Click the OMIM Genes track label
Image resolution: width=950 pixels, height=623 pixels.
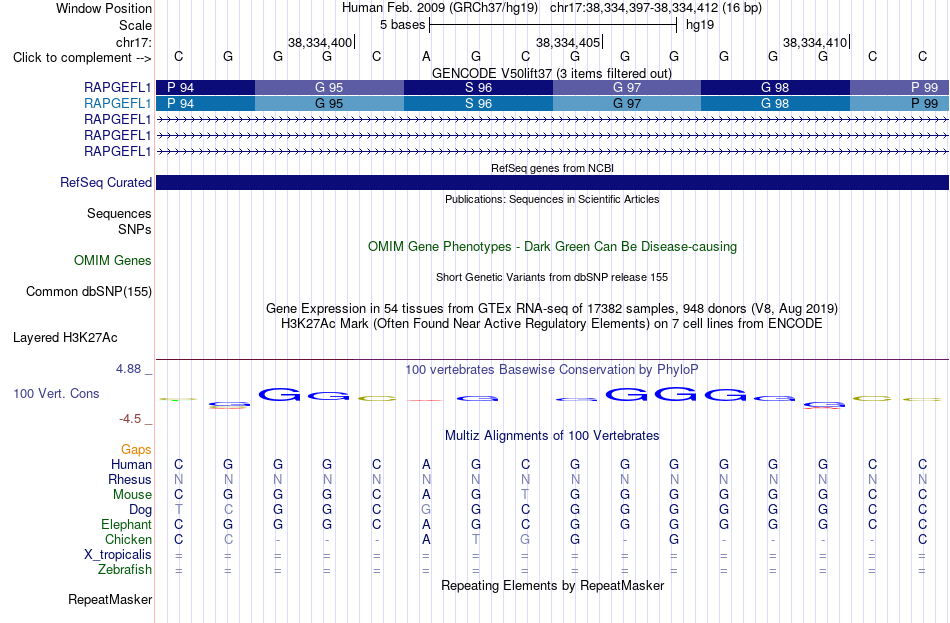click(x=113, y=261)
